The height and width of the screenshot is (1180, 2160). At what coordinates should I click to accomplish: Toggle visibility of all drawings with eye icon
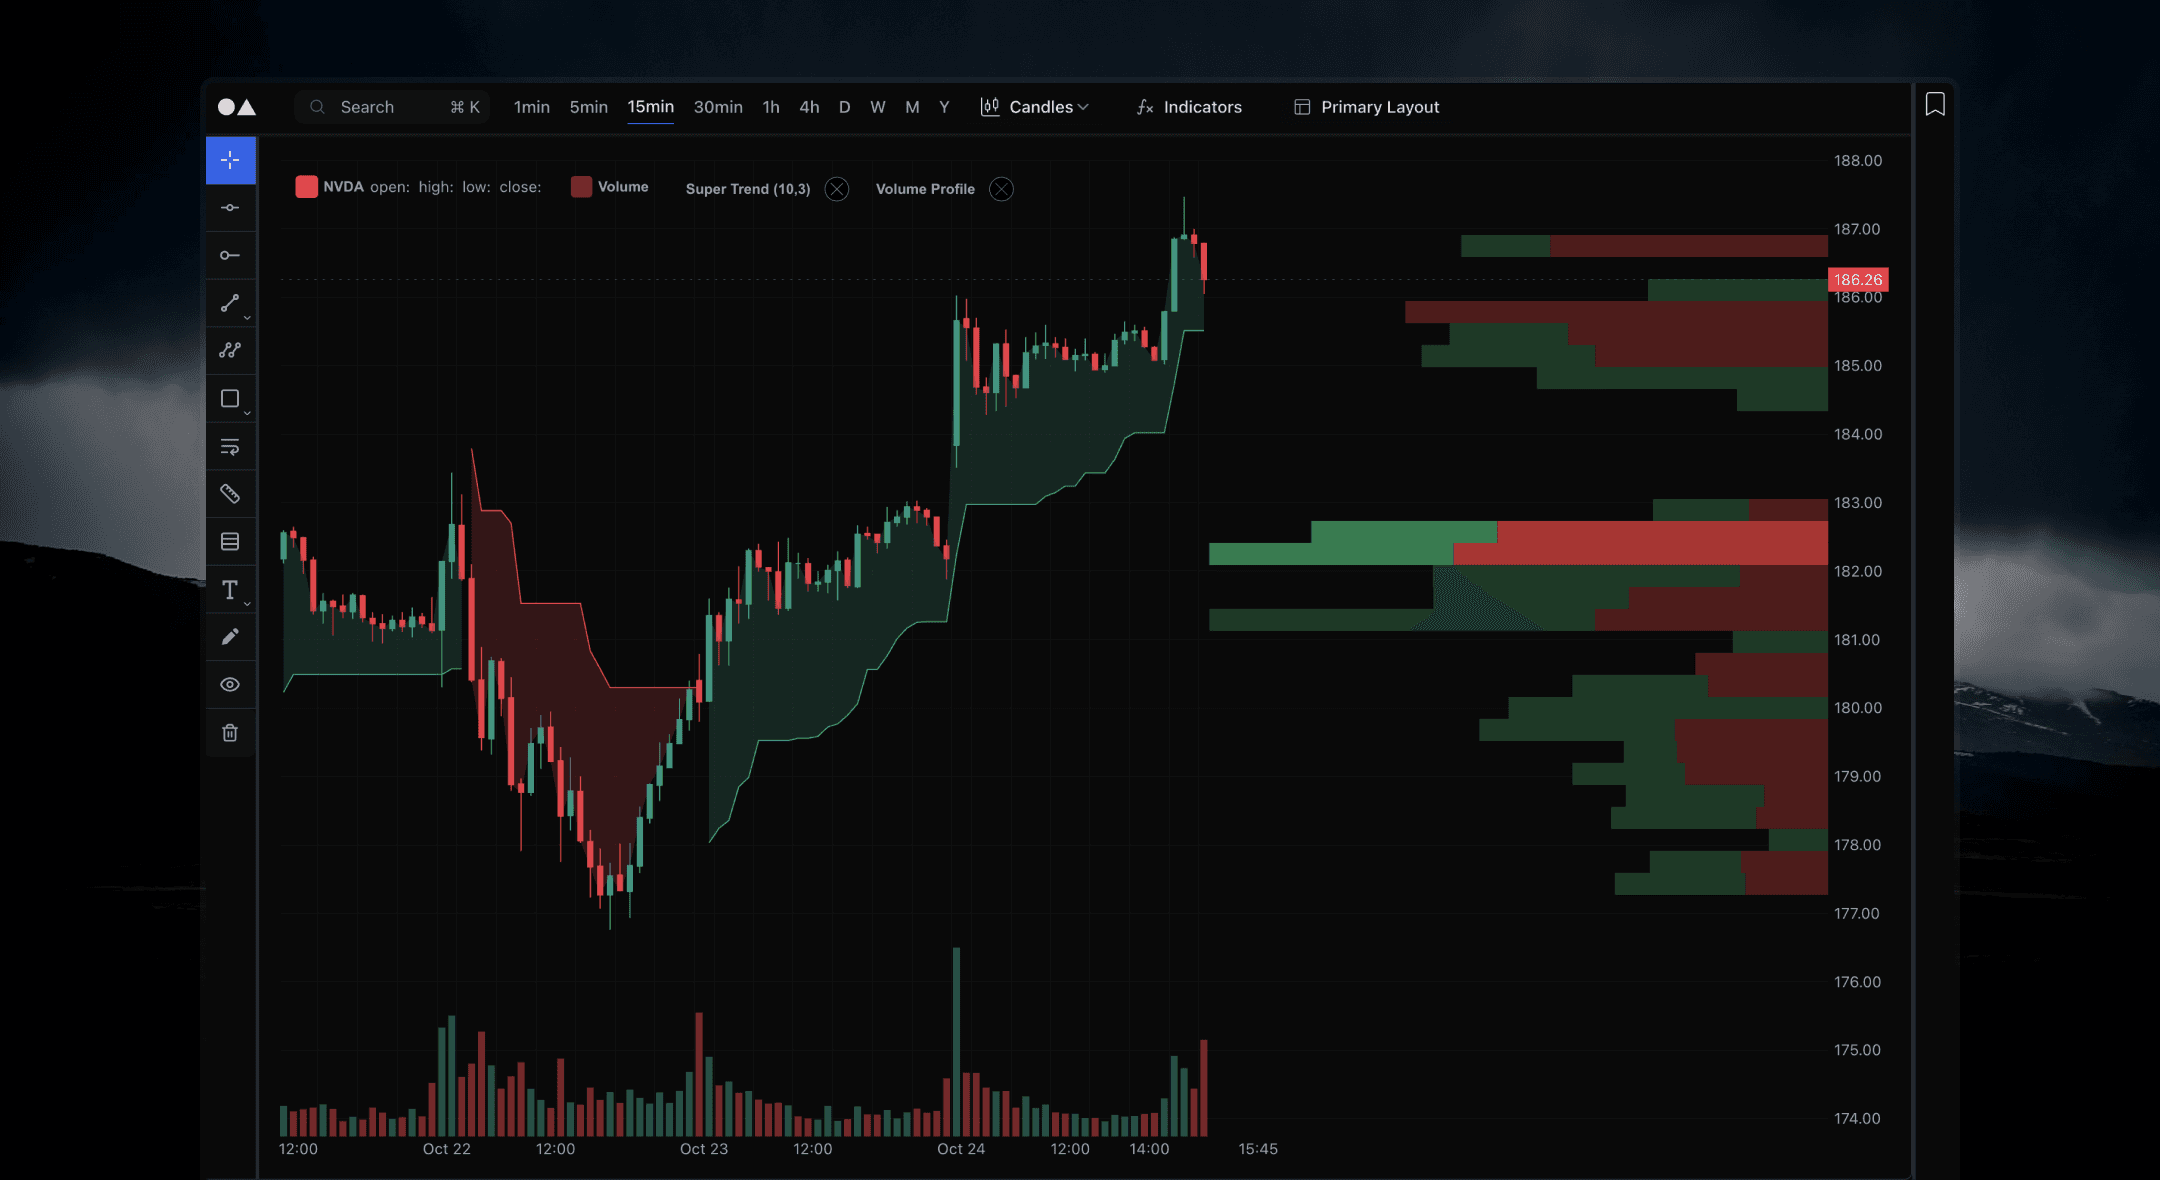(231, 685)
